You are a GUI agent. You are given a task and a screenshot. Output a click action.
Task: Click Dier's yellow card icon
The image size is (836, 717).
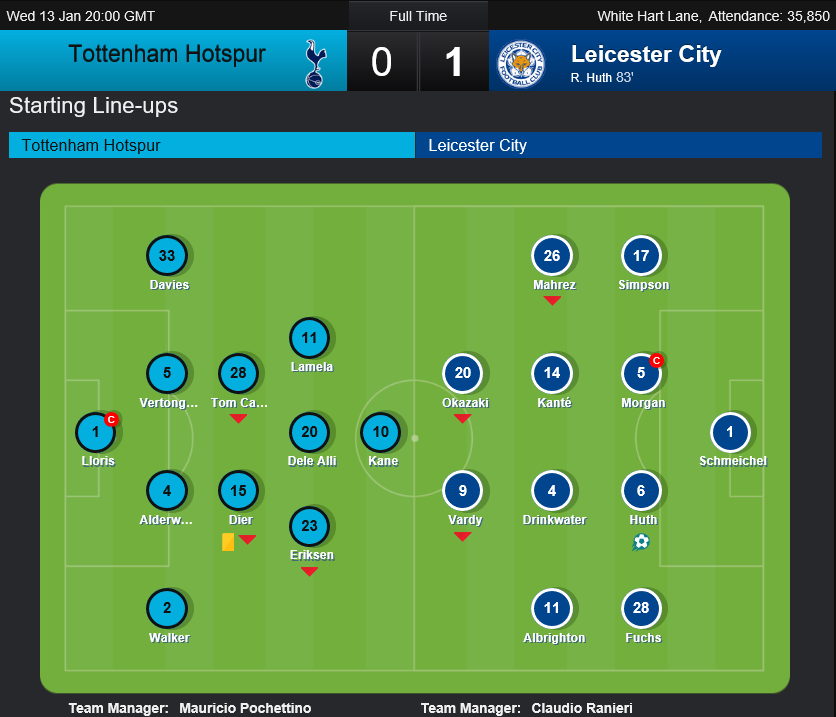tap(228, 542)
